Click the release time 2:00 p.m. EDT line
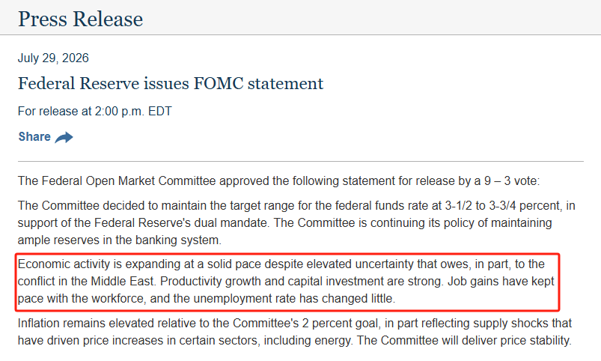The height and width of the screenshot is (361, 601). [95, 111]
